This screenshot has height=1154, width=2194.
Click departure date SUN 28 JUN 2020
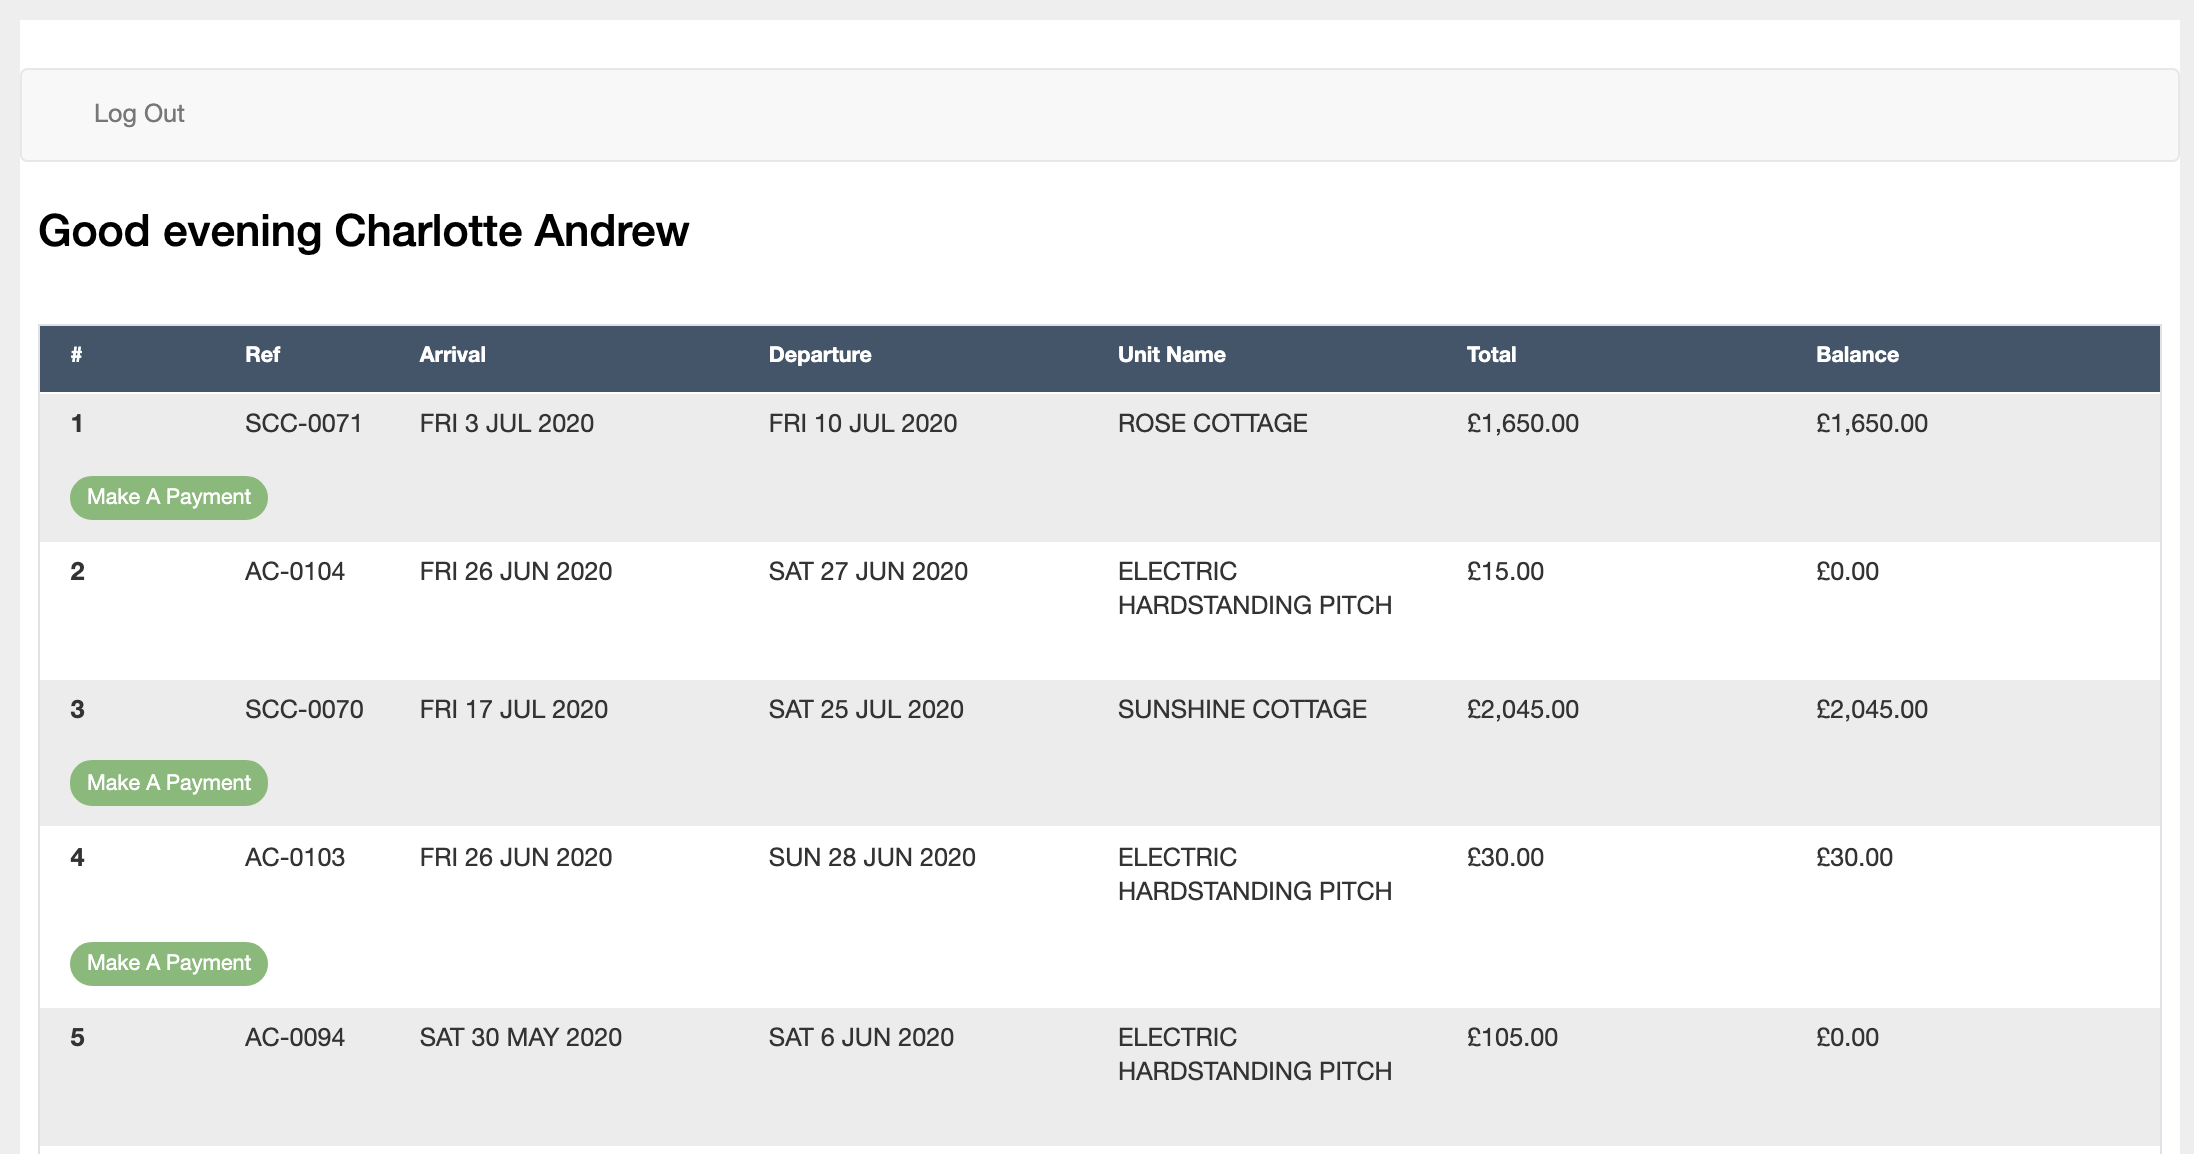[872, 858]
